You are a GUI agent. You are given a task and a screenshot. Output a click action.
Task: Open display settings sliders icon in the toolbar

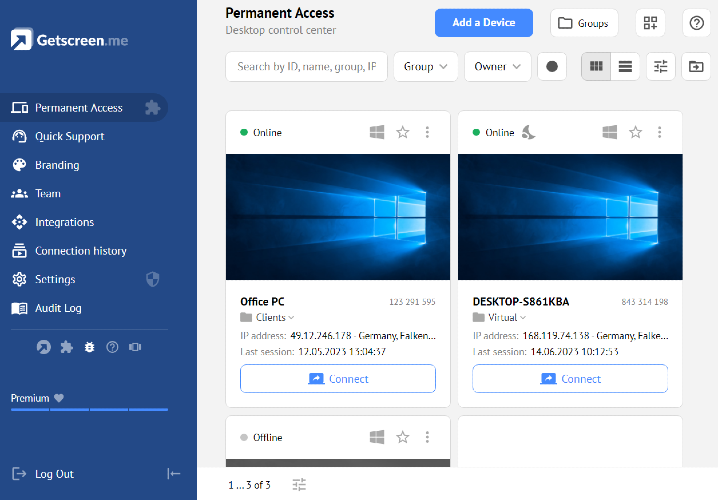[660, 66]
